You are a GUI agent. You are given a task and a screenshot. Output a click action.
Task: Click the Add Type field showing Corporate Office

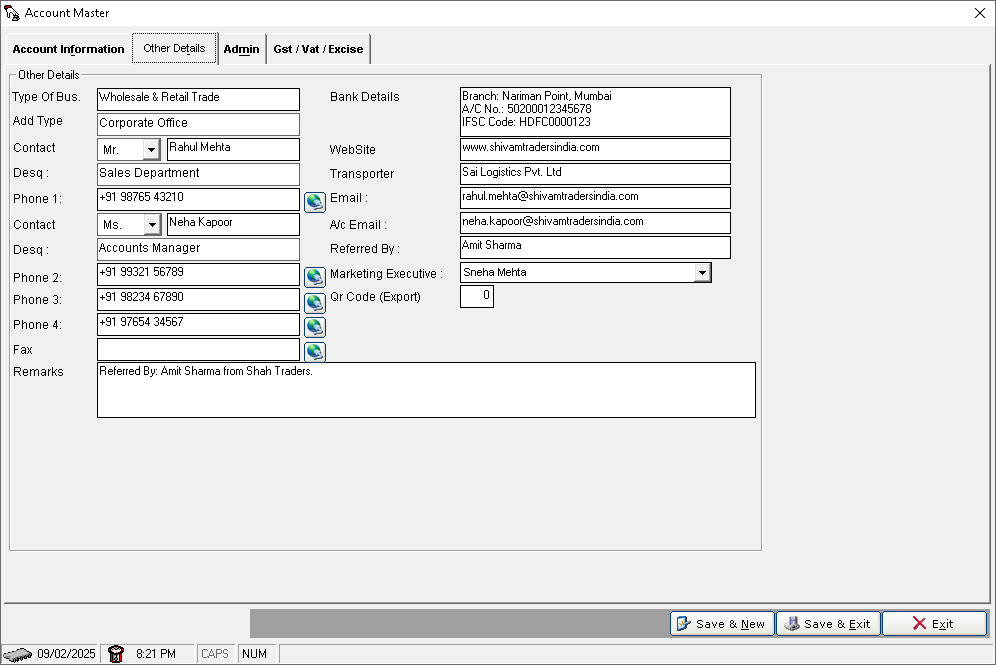pyautogui.click(x=198, y=124)
